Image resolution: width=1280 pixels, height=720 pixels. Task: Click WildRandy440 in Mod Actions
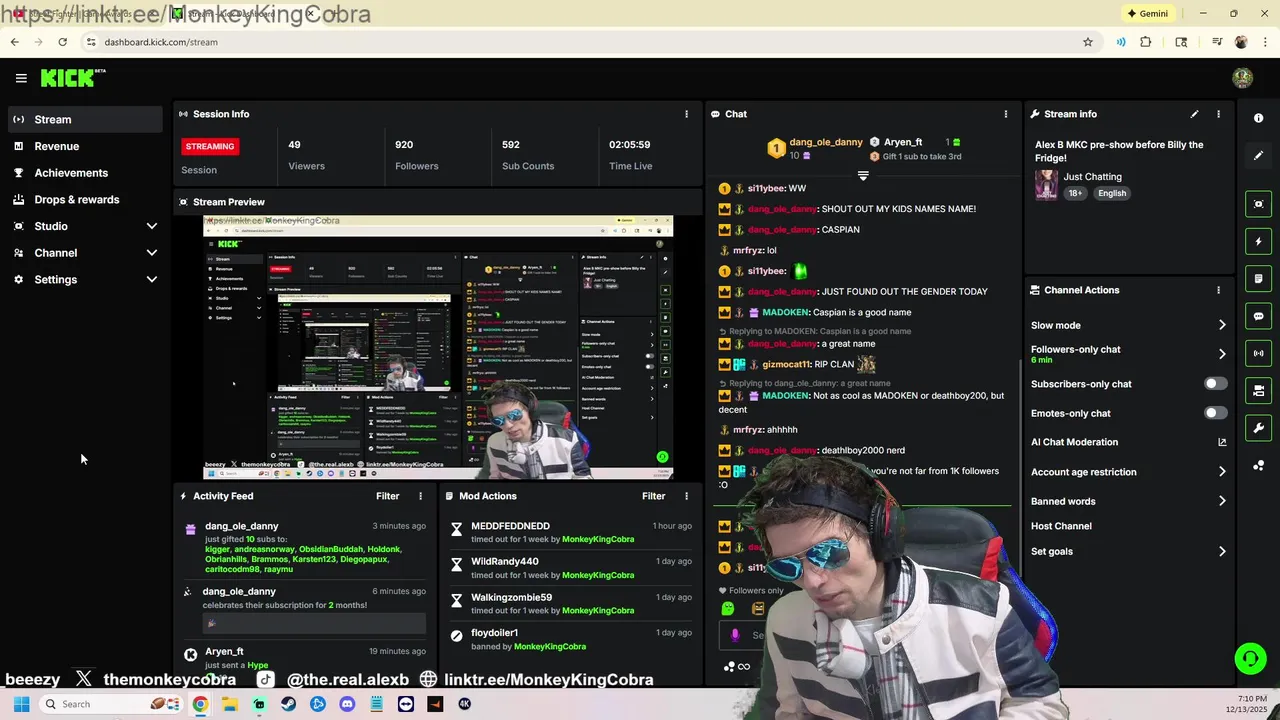(x=505, y=562)
